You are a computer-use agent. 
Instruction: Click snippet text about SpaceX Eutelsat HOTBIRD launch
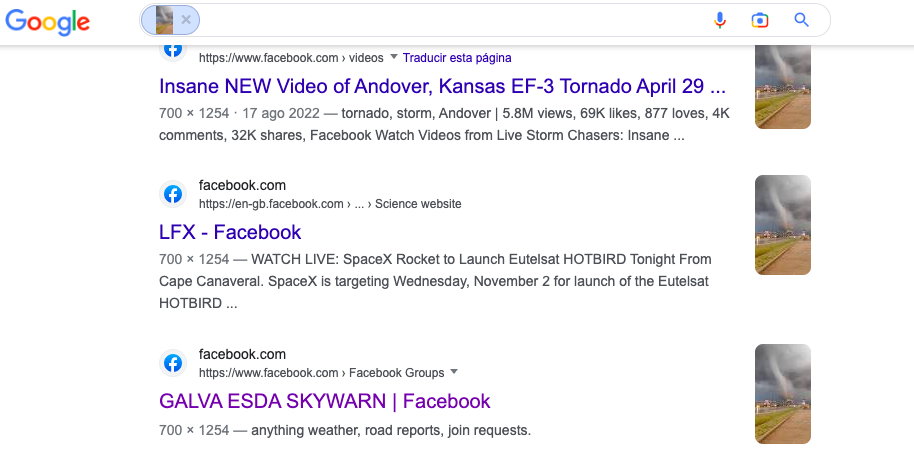point(435,281)
